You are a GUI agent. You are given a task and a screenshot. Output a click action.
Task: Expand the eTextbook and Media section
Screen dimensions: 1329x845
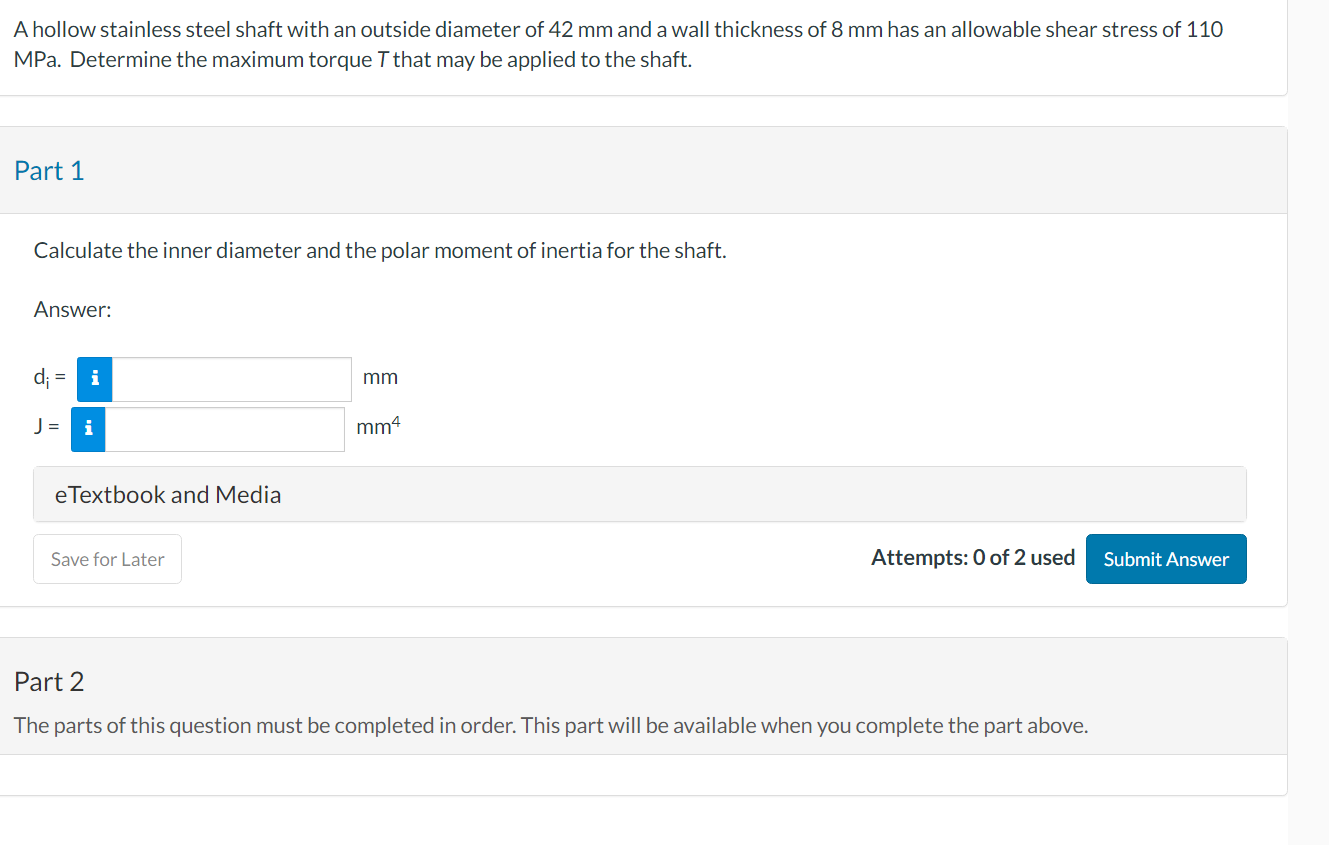167,494
